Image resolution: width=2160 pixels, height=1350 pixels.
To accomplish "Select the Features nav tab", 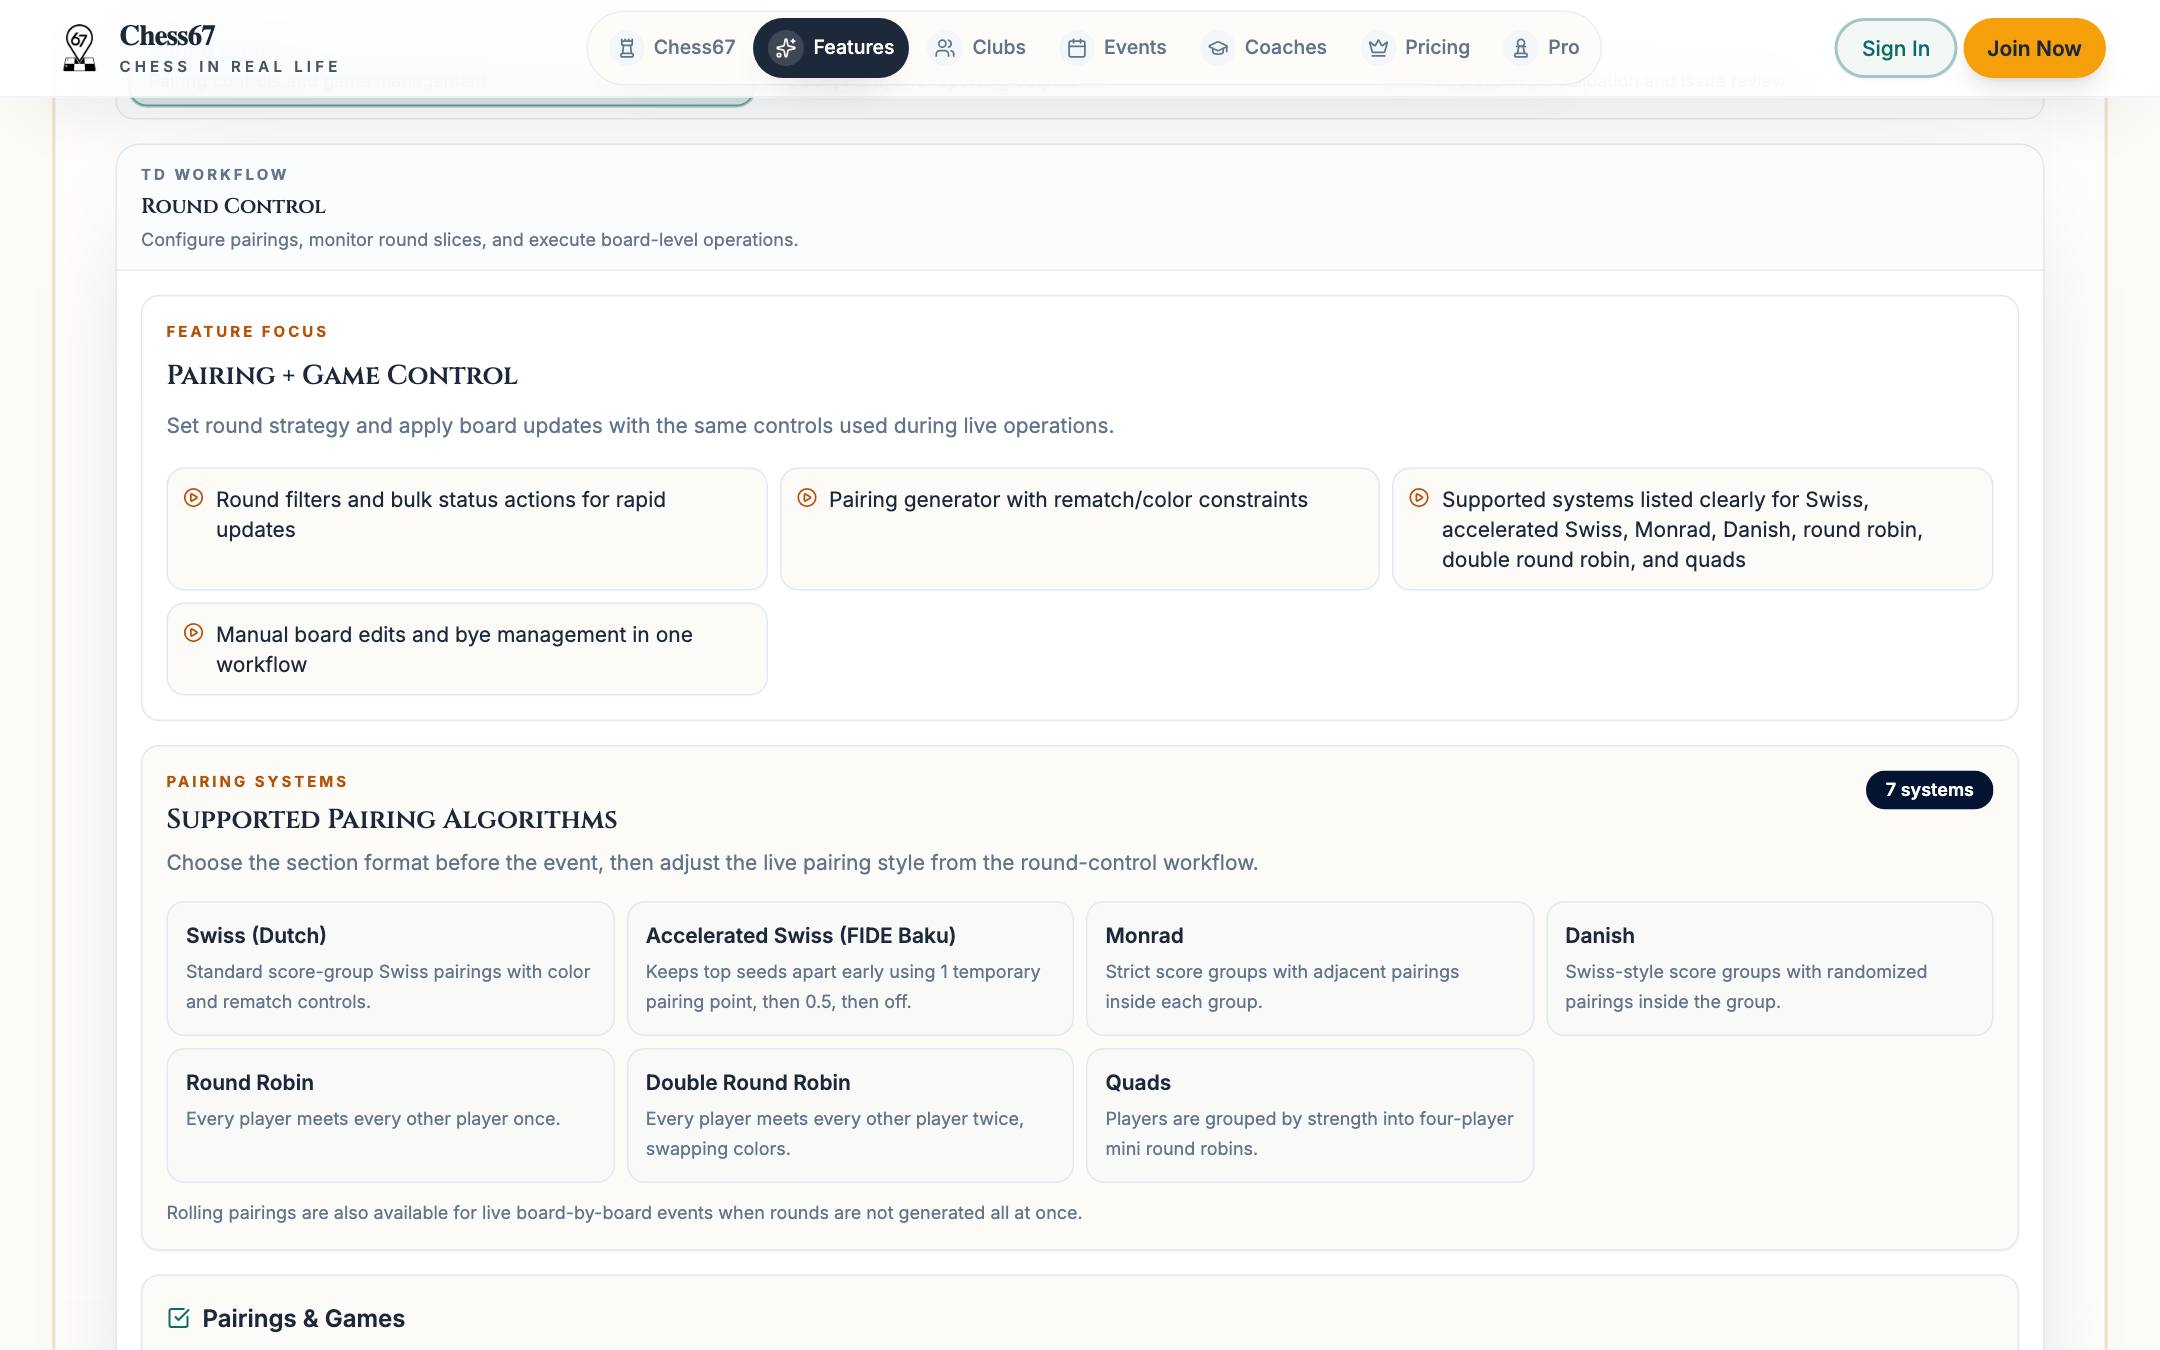I will pos(831,48).
